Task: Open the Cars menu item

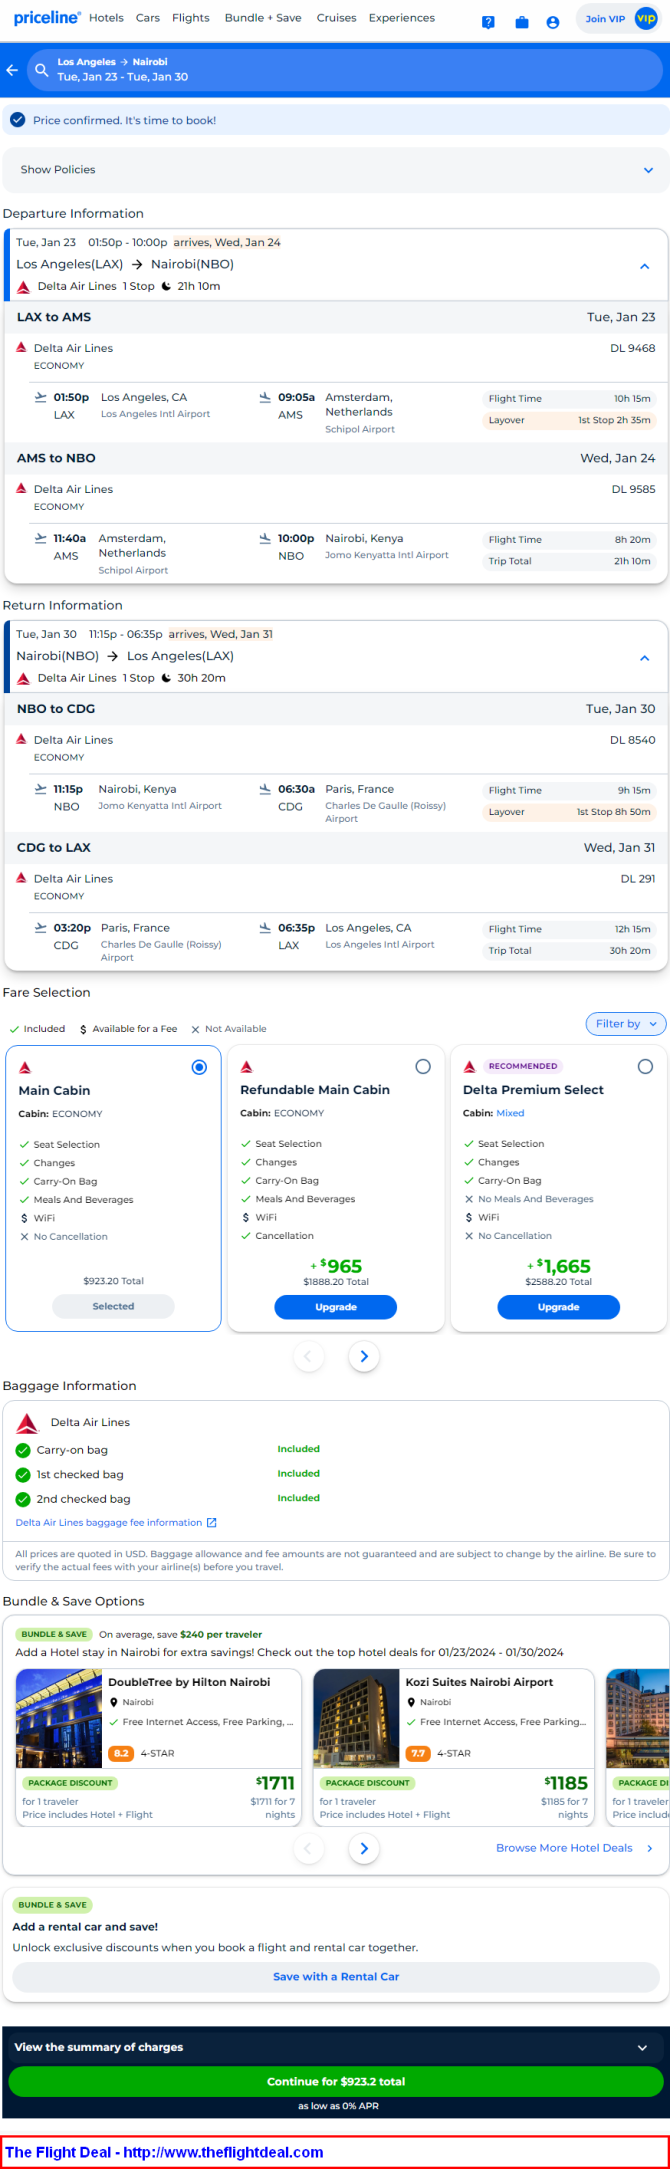Action: (148, 18)
